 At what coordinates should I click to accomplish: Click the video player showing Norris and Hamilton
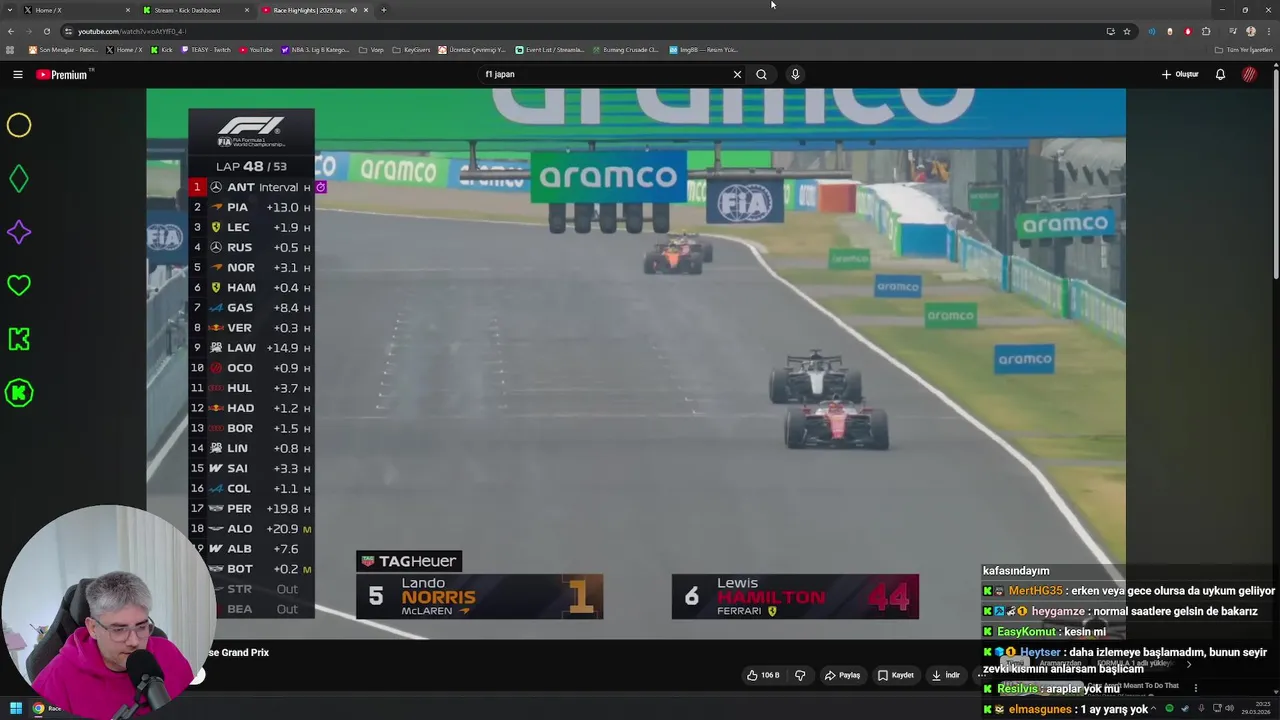(636, 363)
